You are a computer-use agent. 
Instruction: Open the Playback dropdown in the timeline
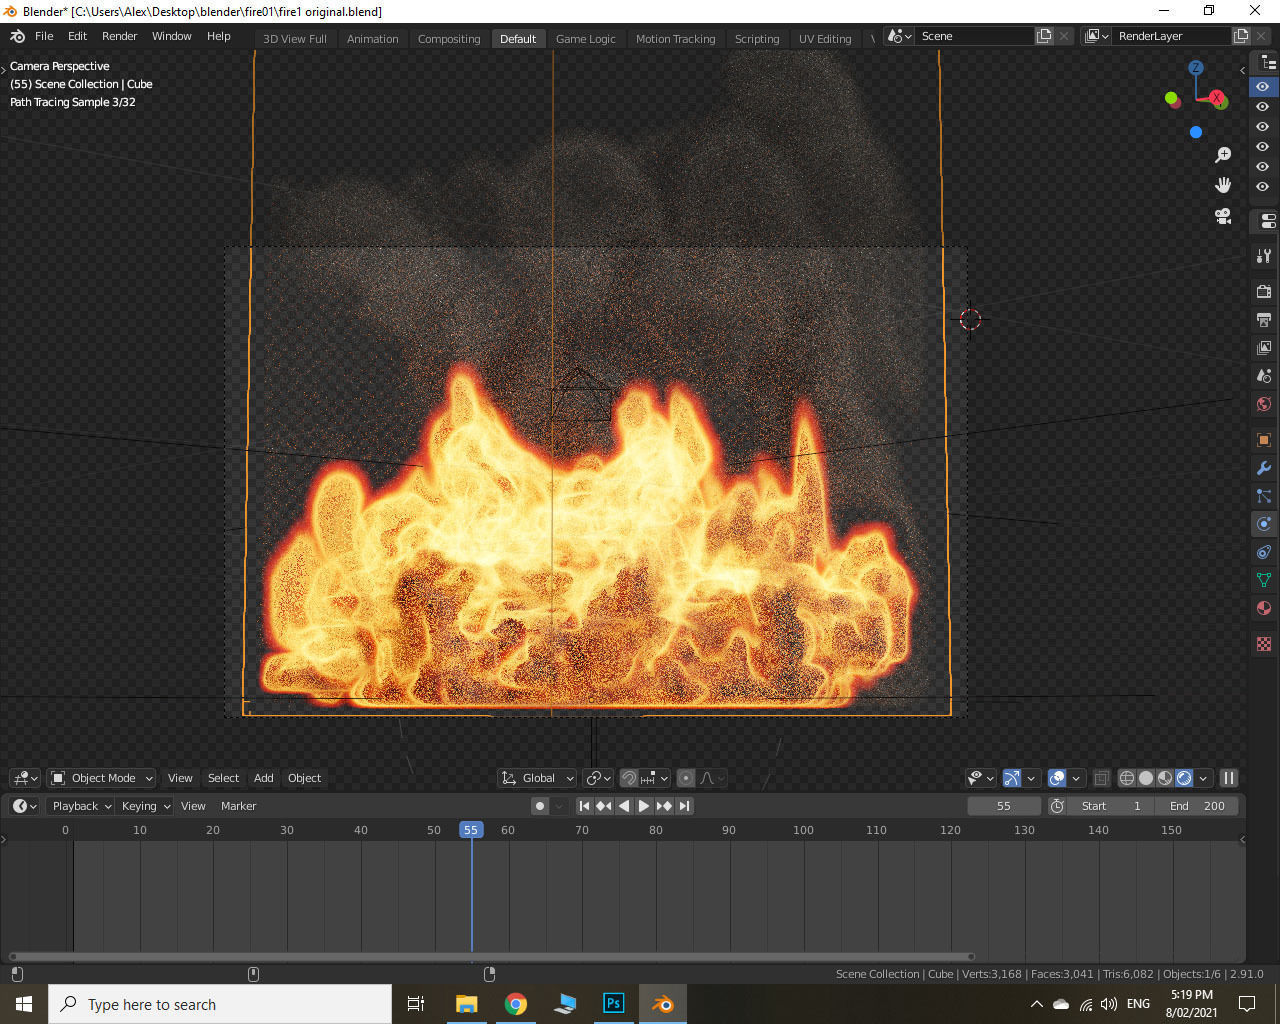[x=79, y=806]
